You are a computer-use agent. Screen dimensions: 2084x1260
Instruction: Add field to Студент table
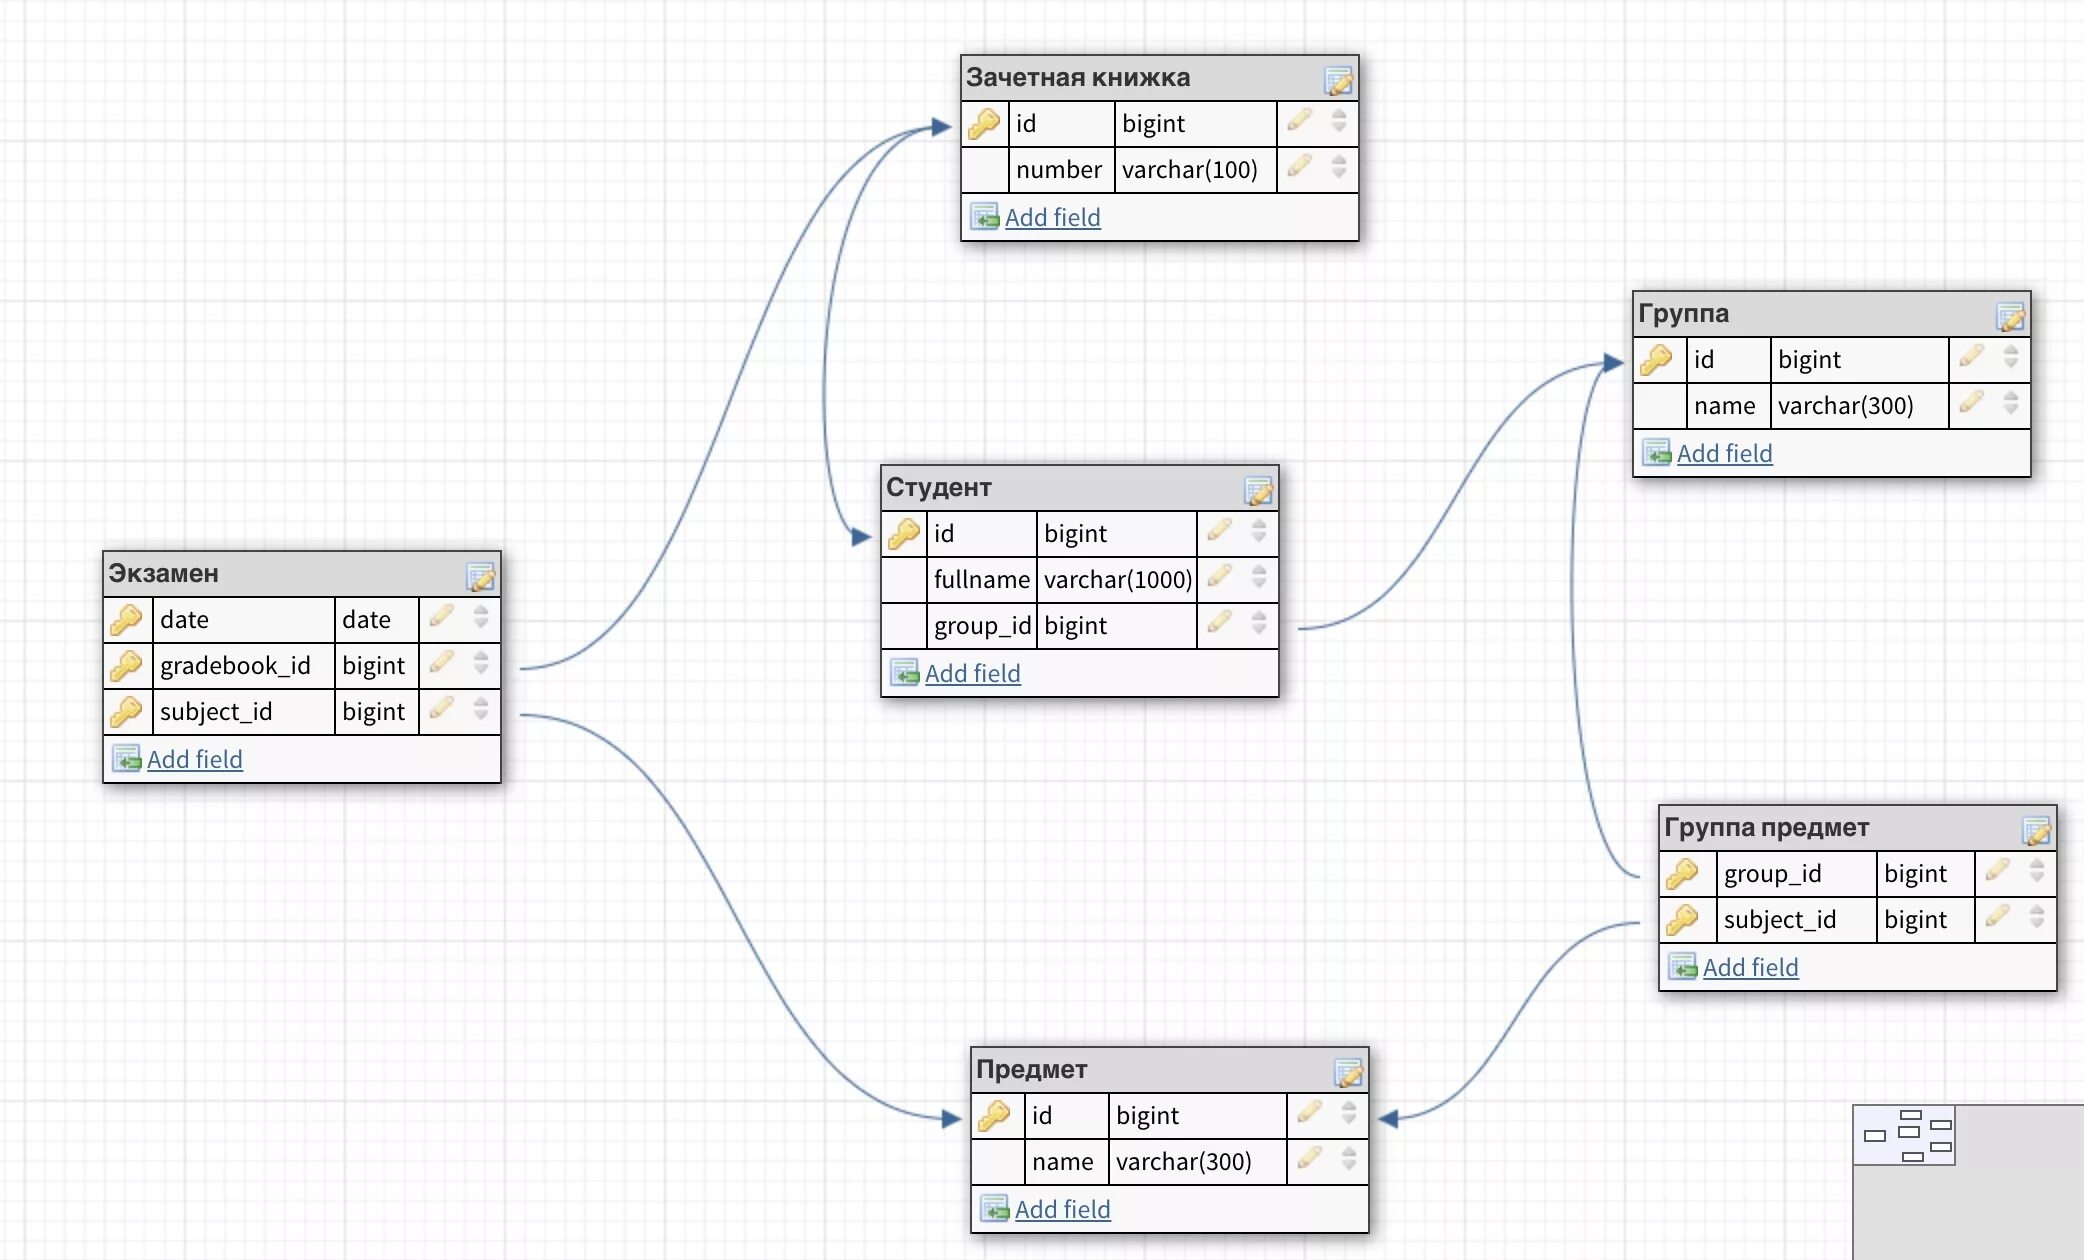click(x=972, y=673)
